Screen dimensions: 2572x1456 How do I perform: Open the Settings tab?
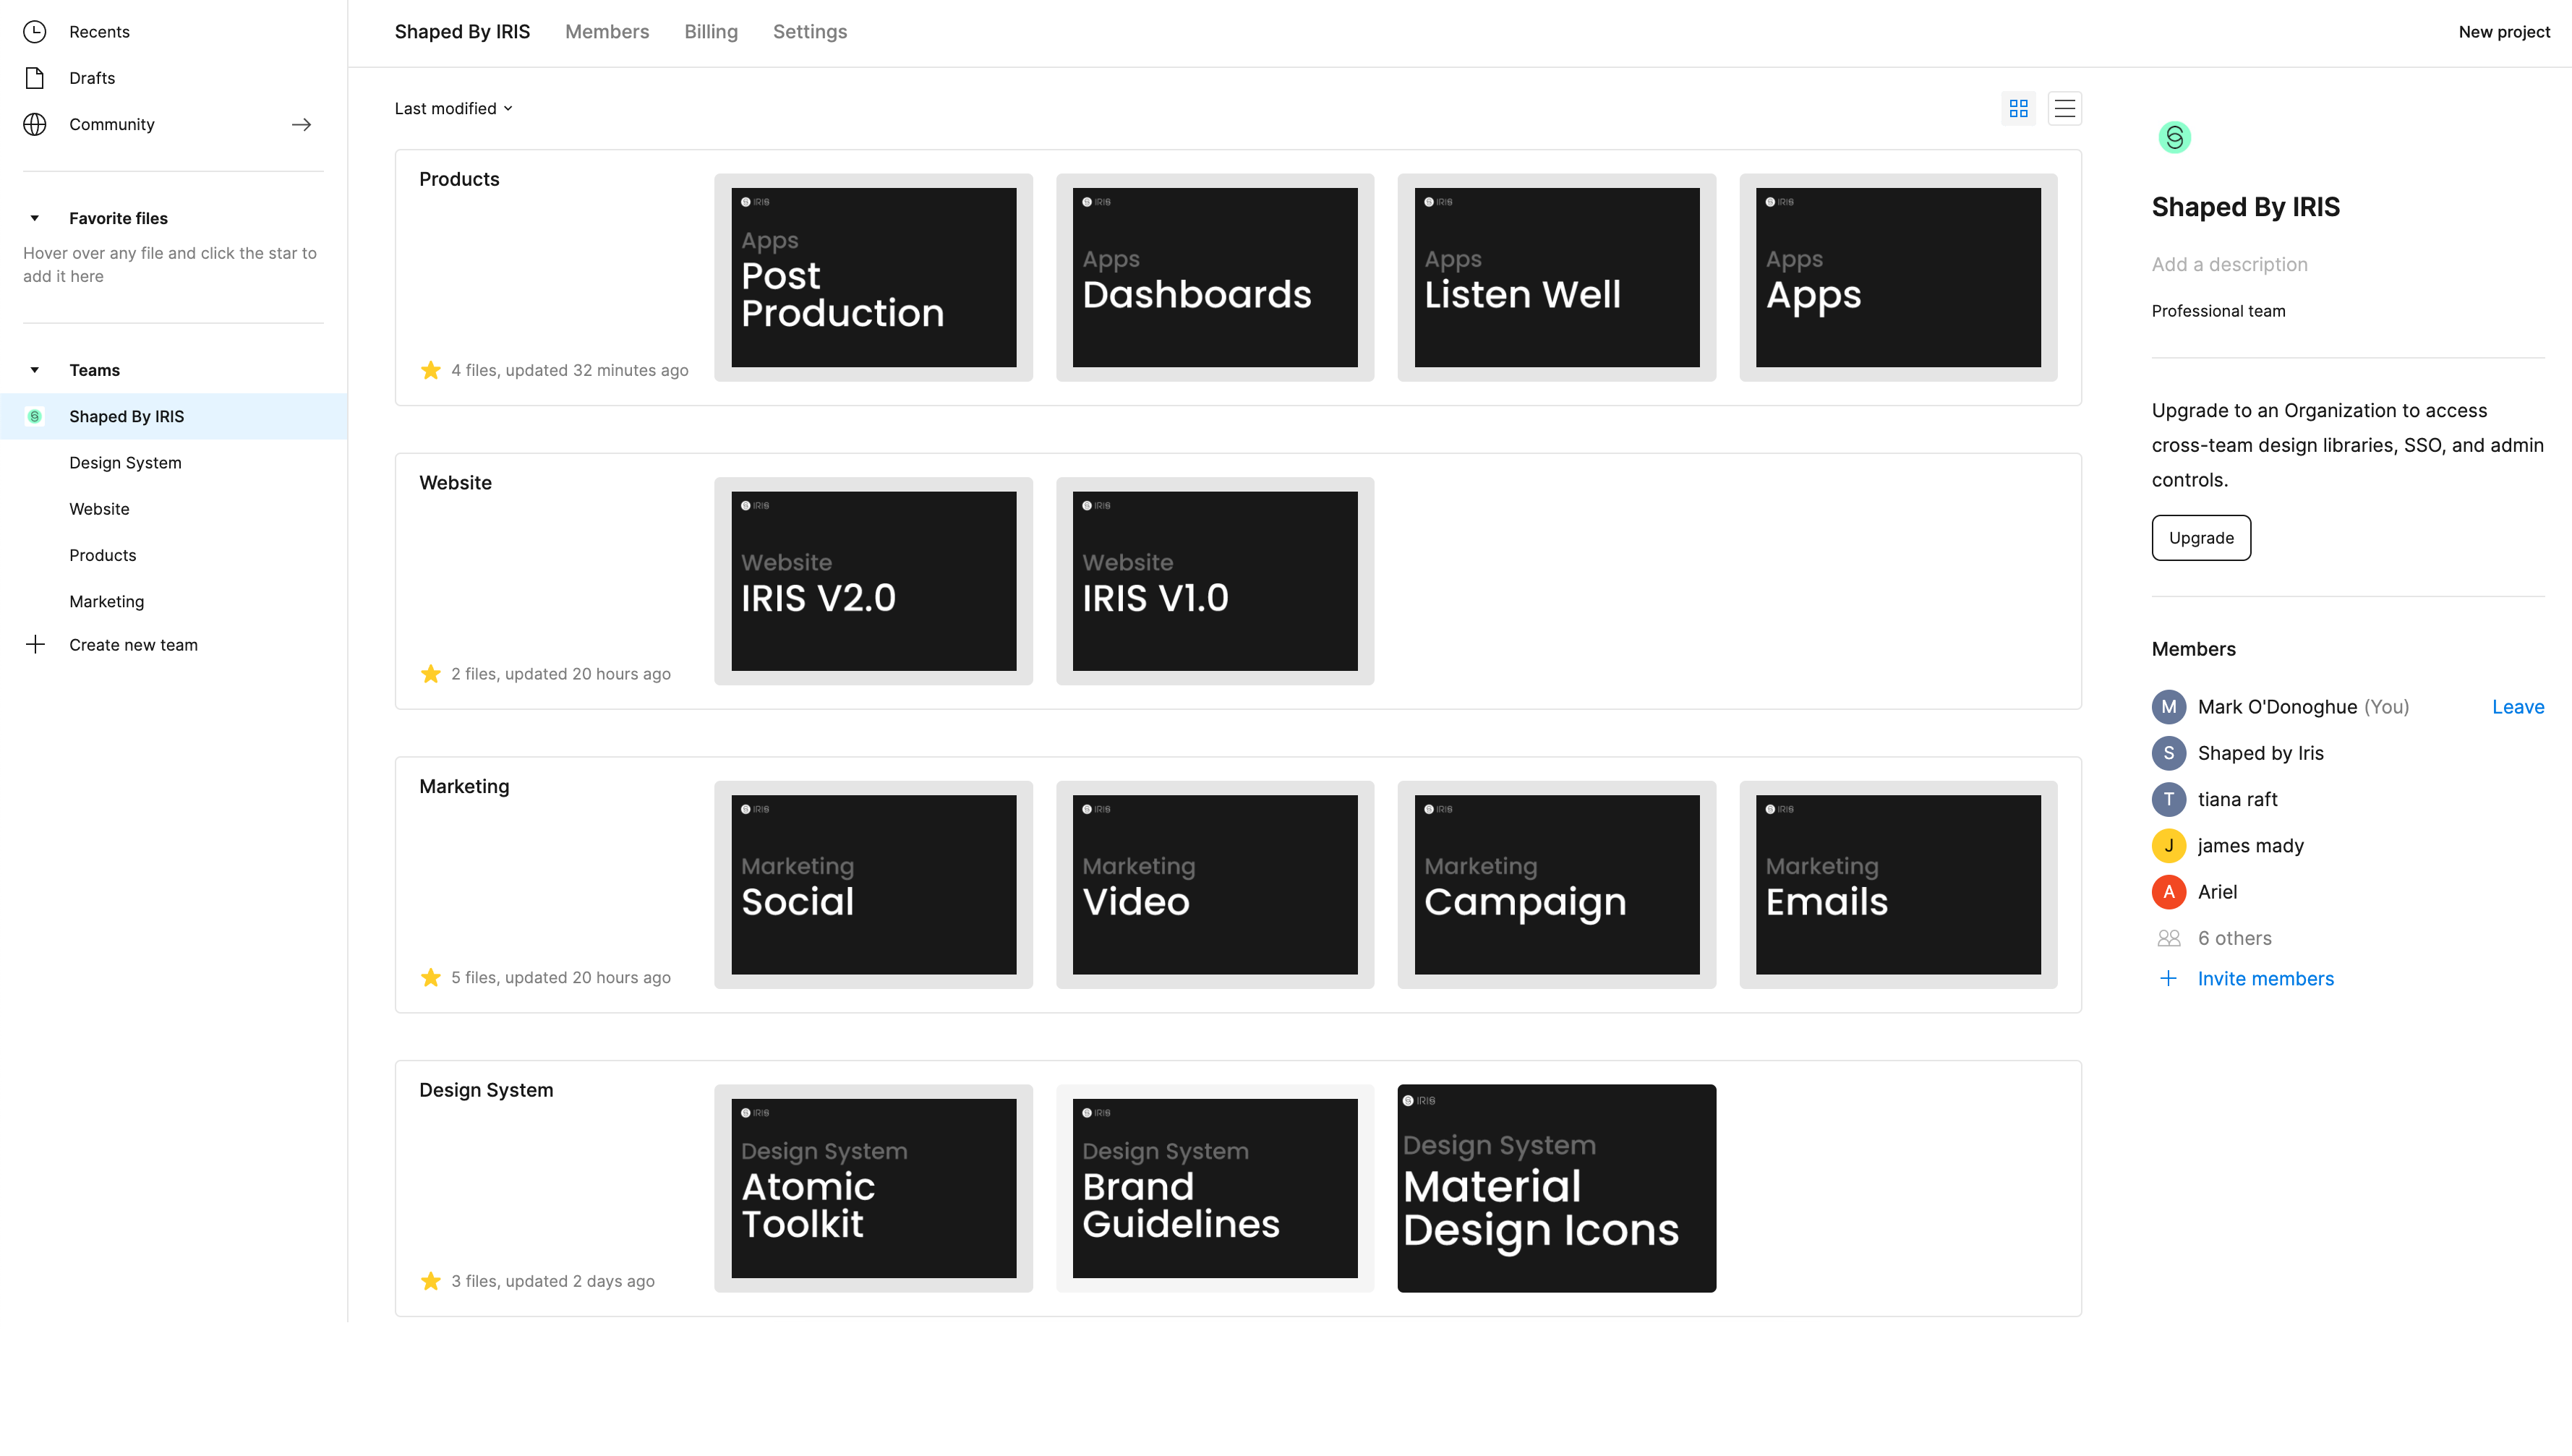coord(810,32)
